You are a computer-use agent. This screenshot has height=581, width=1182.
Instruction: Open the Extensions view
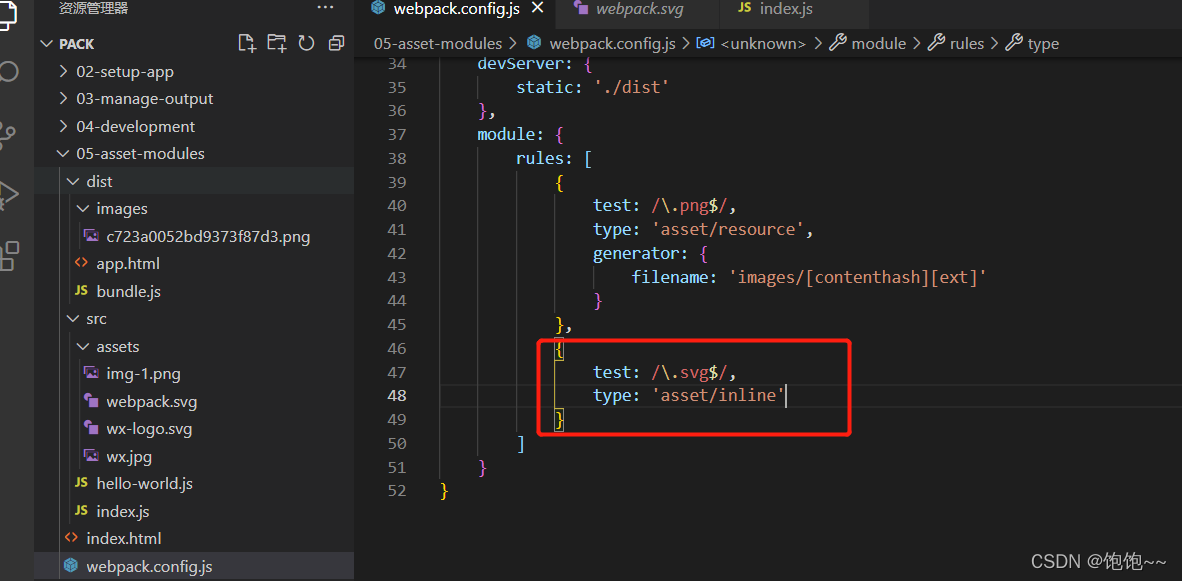pyautogui.click(x=8, y=255)
